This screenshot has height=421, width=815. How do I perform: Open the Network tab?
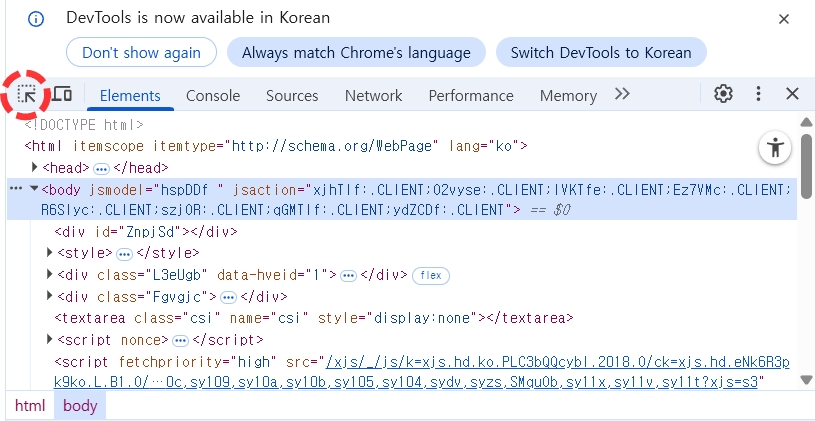coord(373,96)
